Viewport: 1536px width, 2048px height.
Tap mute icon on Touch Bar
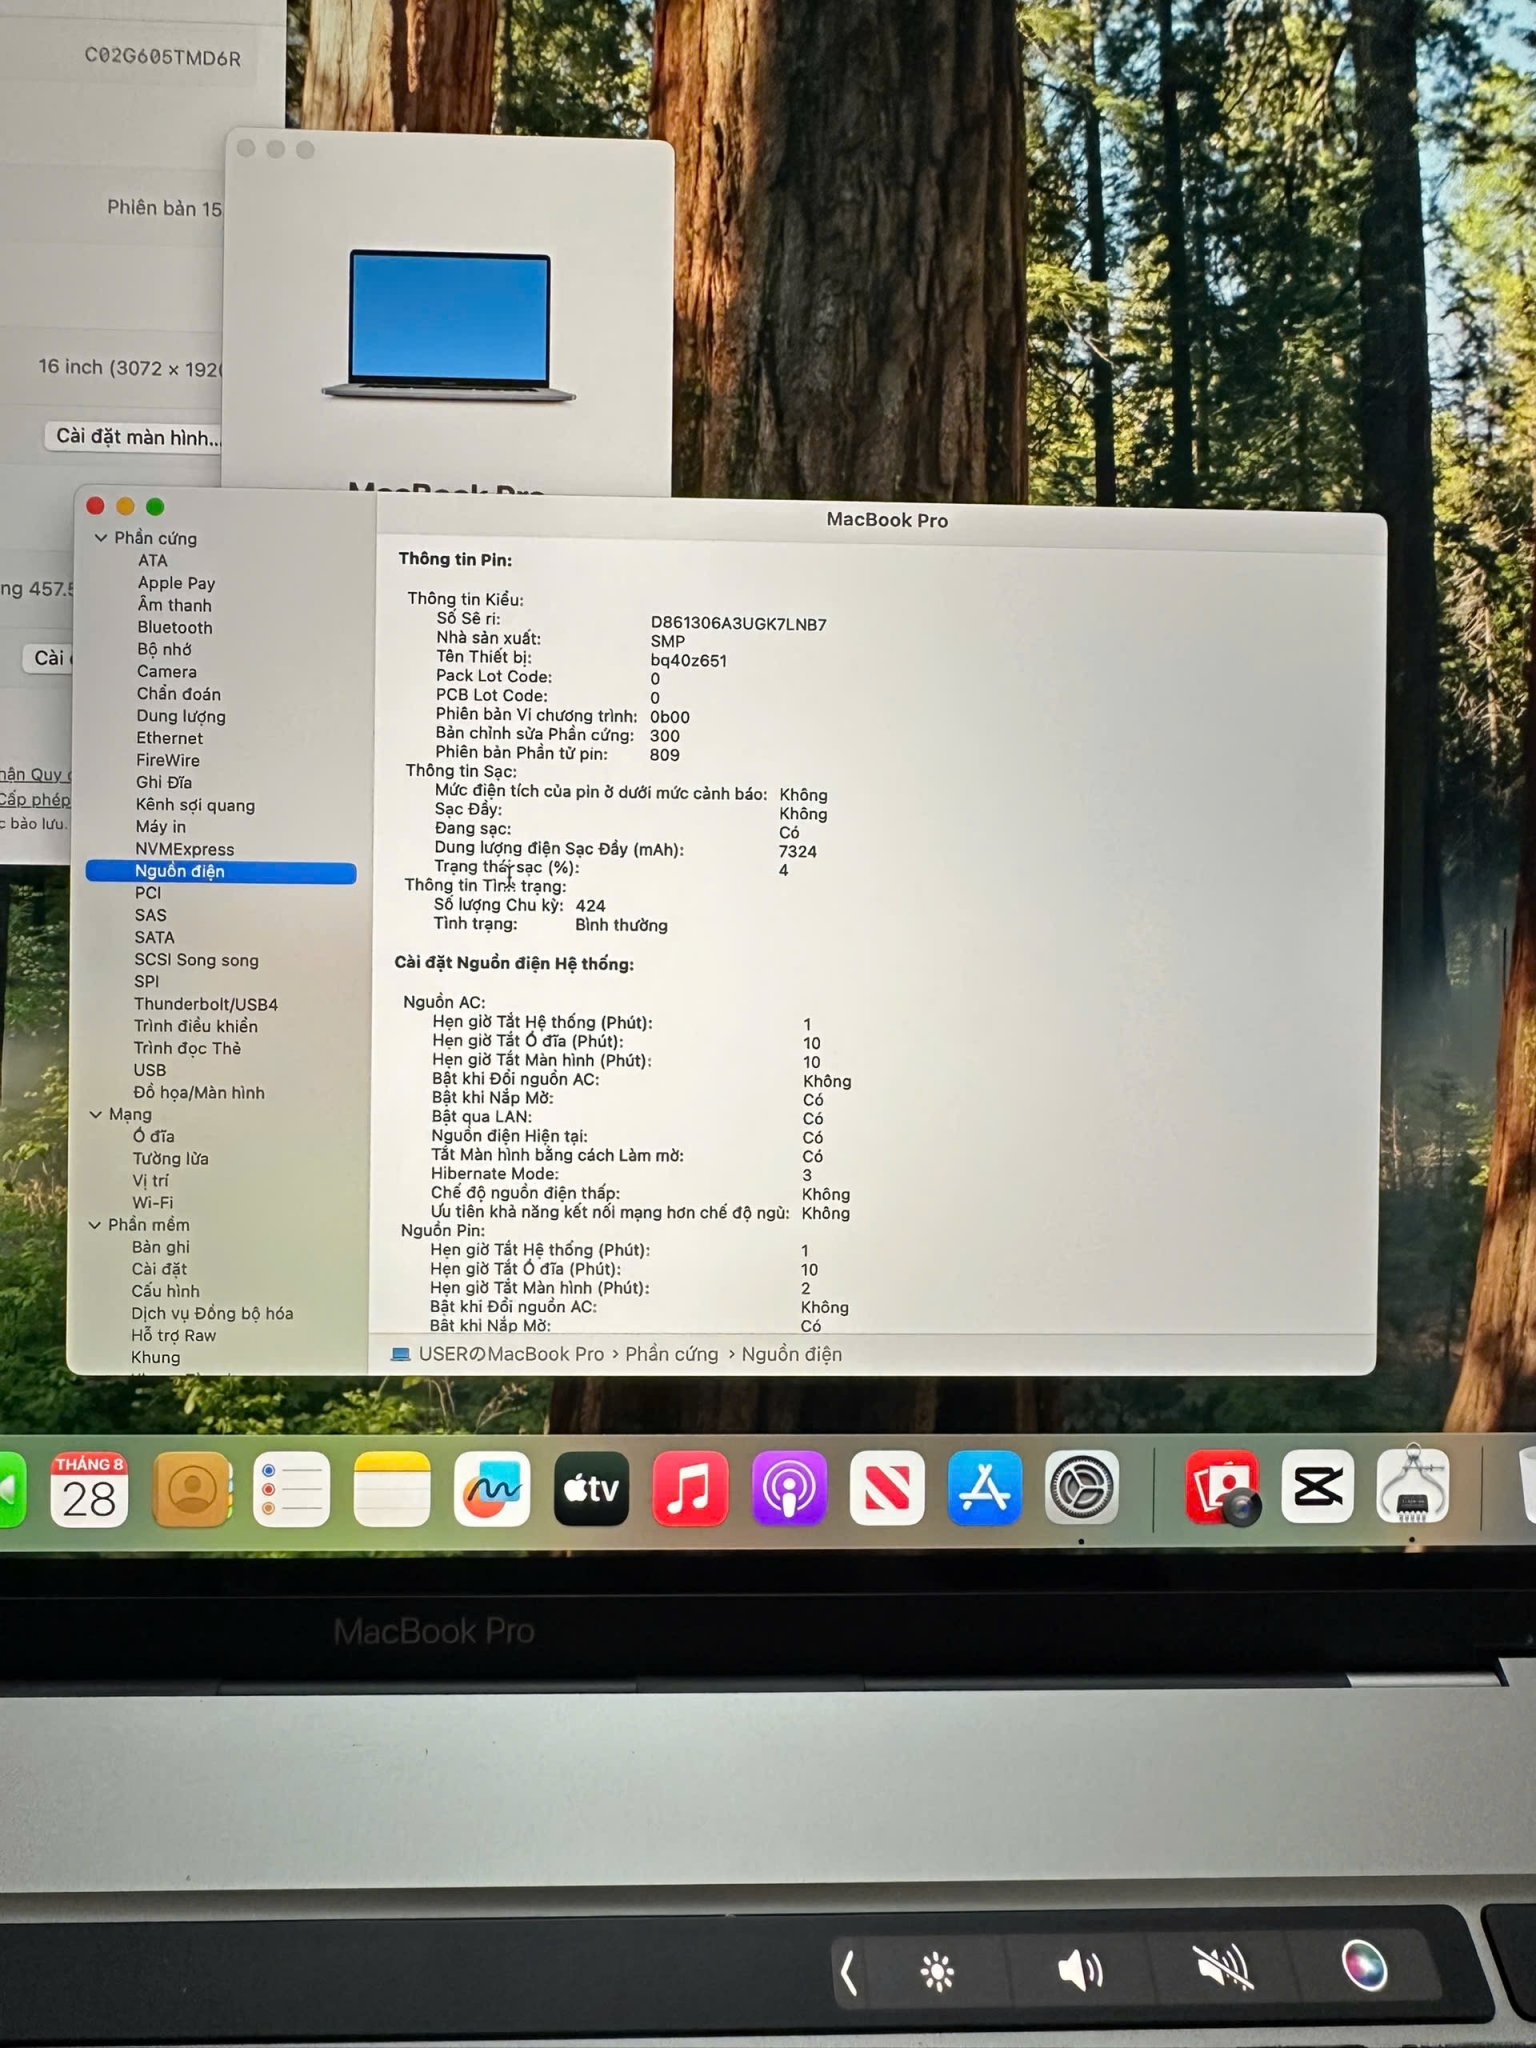pos(1224,1967)
